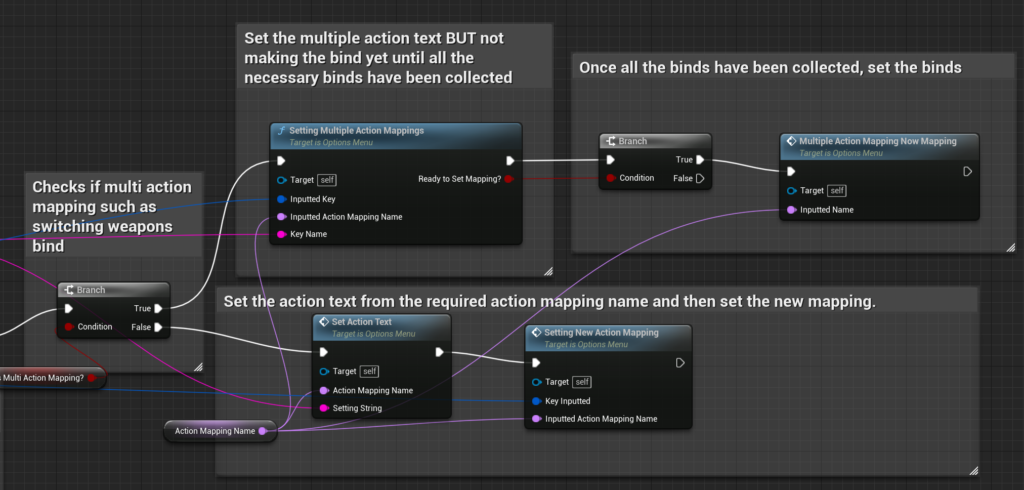
Task: Click the resize handle of the bottom comment box
Action: click(971, 469)
